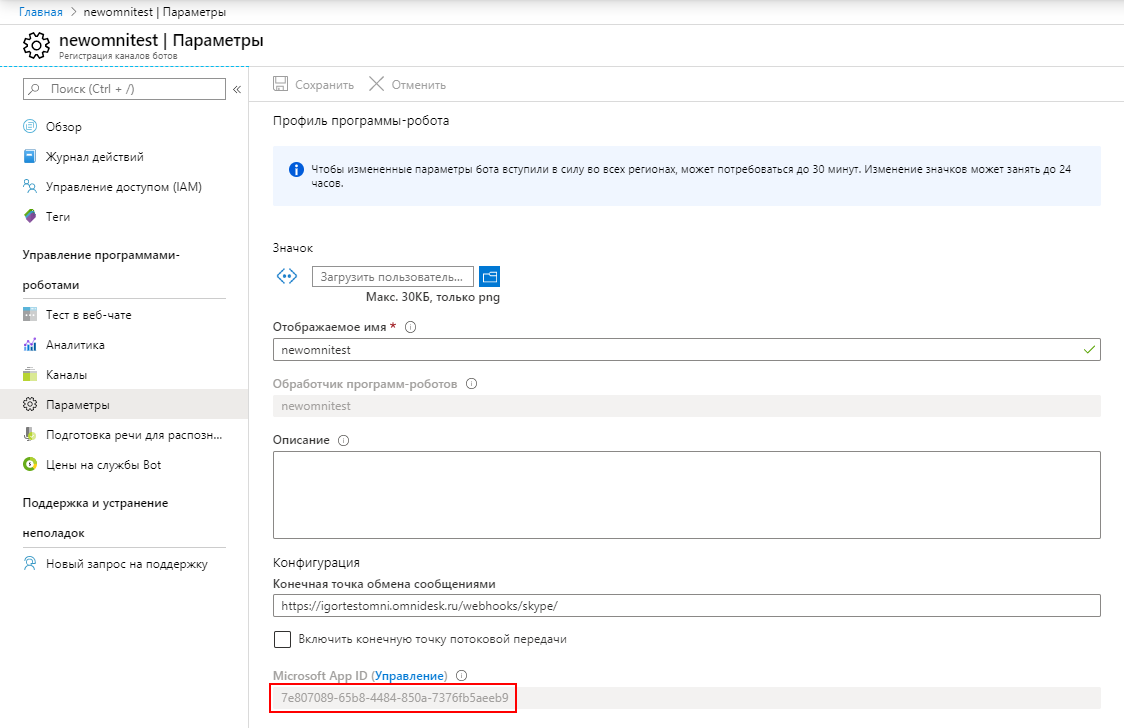The image size is (1124, 728).
Task: Click the Управление link near App ID
Action: coord(409,676)
